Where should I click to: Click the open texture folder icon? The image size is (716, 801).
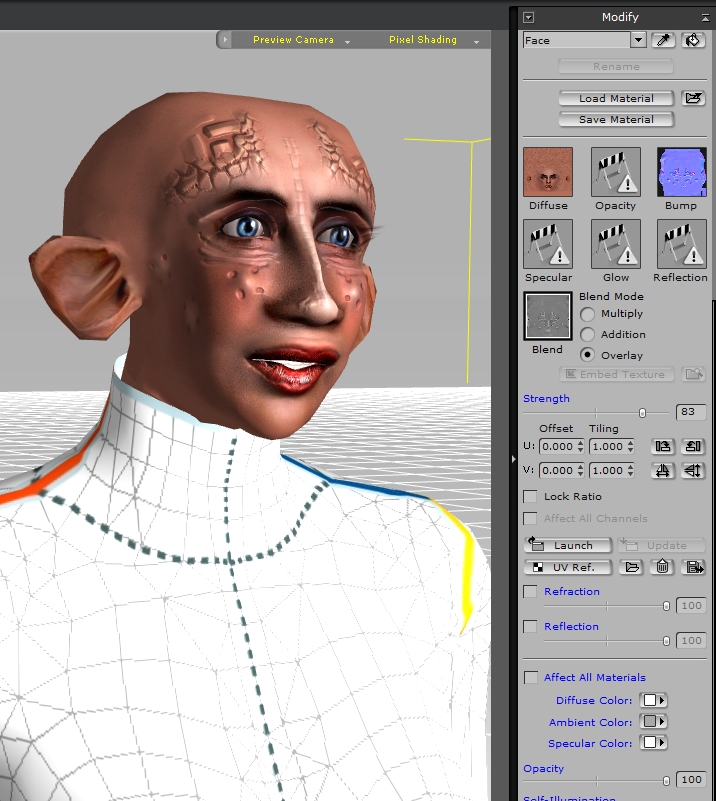point(632,567)
